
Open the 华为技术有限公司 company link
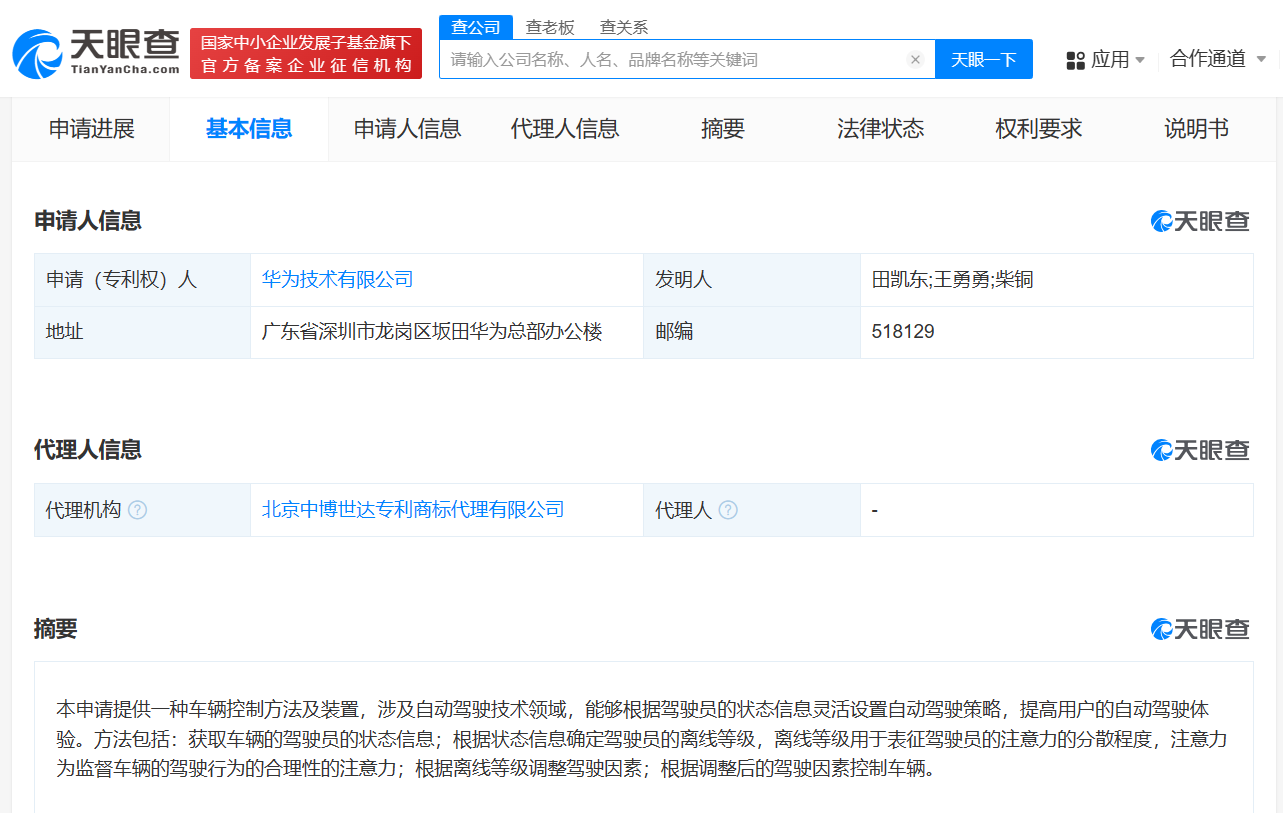tap(336, 280)
